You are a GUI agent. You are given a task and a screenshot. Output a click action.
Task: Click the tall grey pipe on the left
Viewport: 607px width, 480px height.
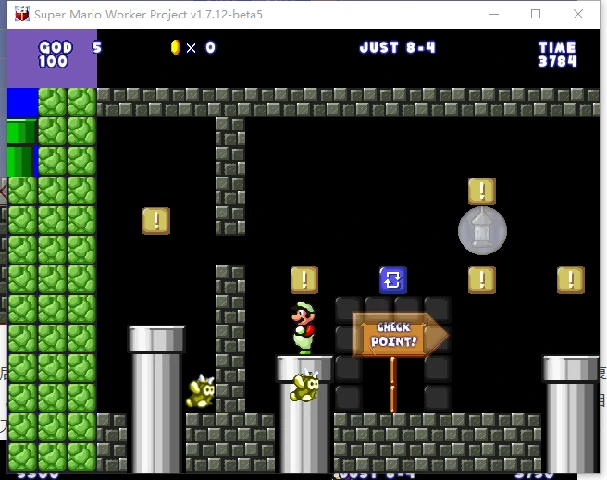click(156, 399)
